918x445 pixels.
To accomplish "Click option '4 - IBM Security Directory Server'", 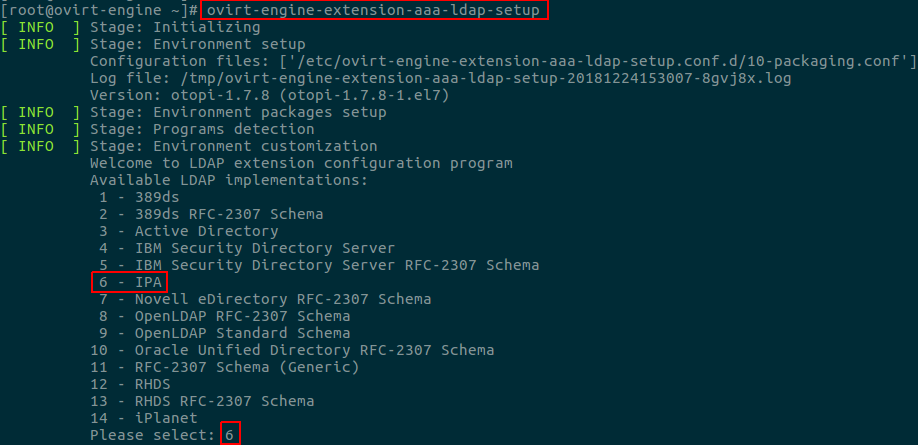I will coord(247,248).
